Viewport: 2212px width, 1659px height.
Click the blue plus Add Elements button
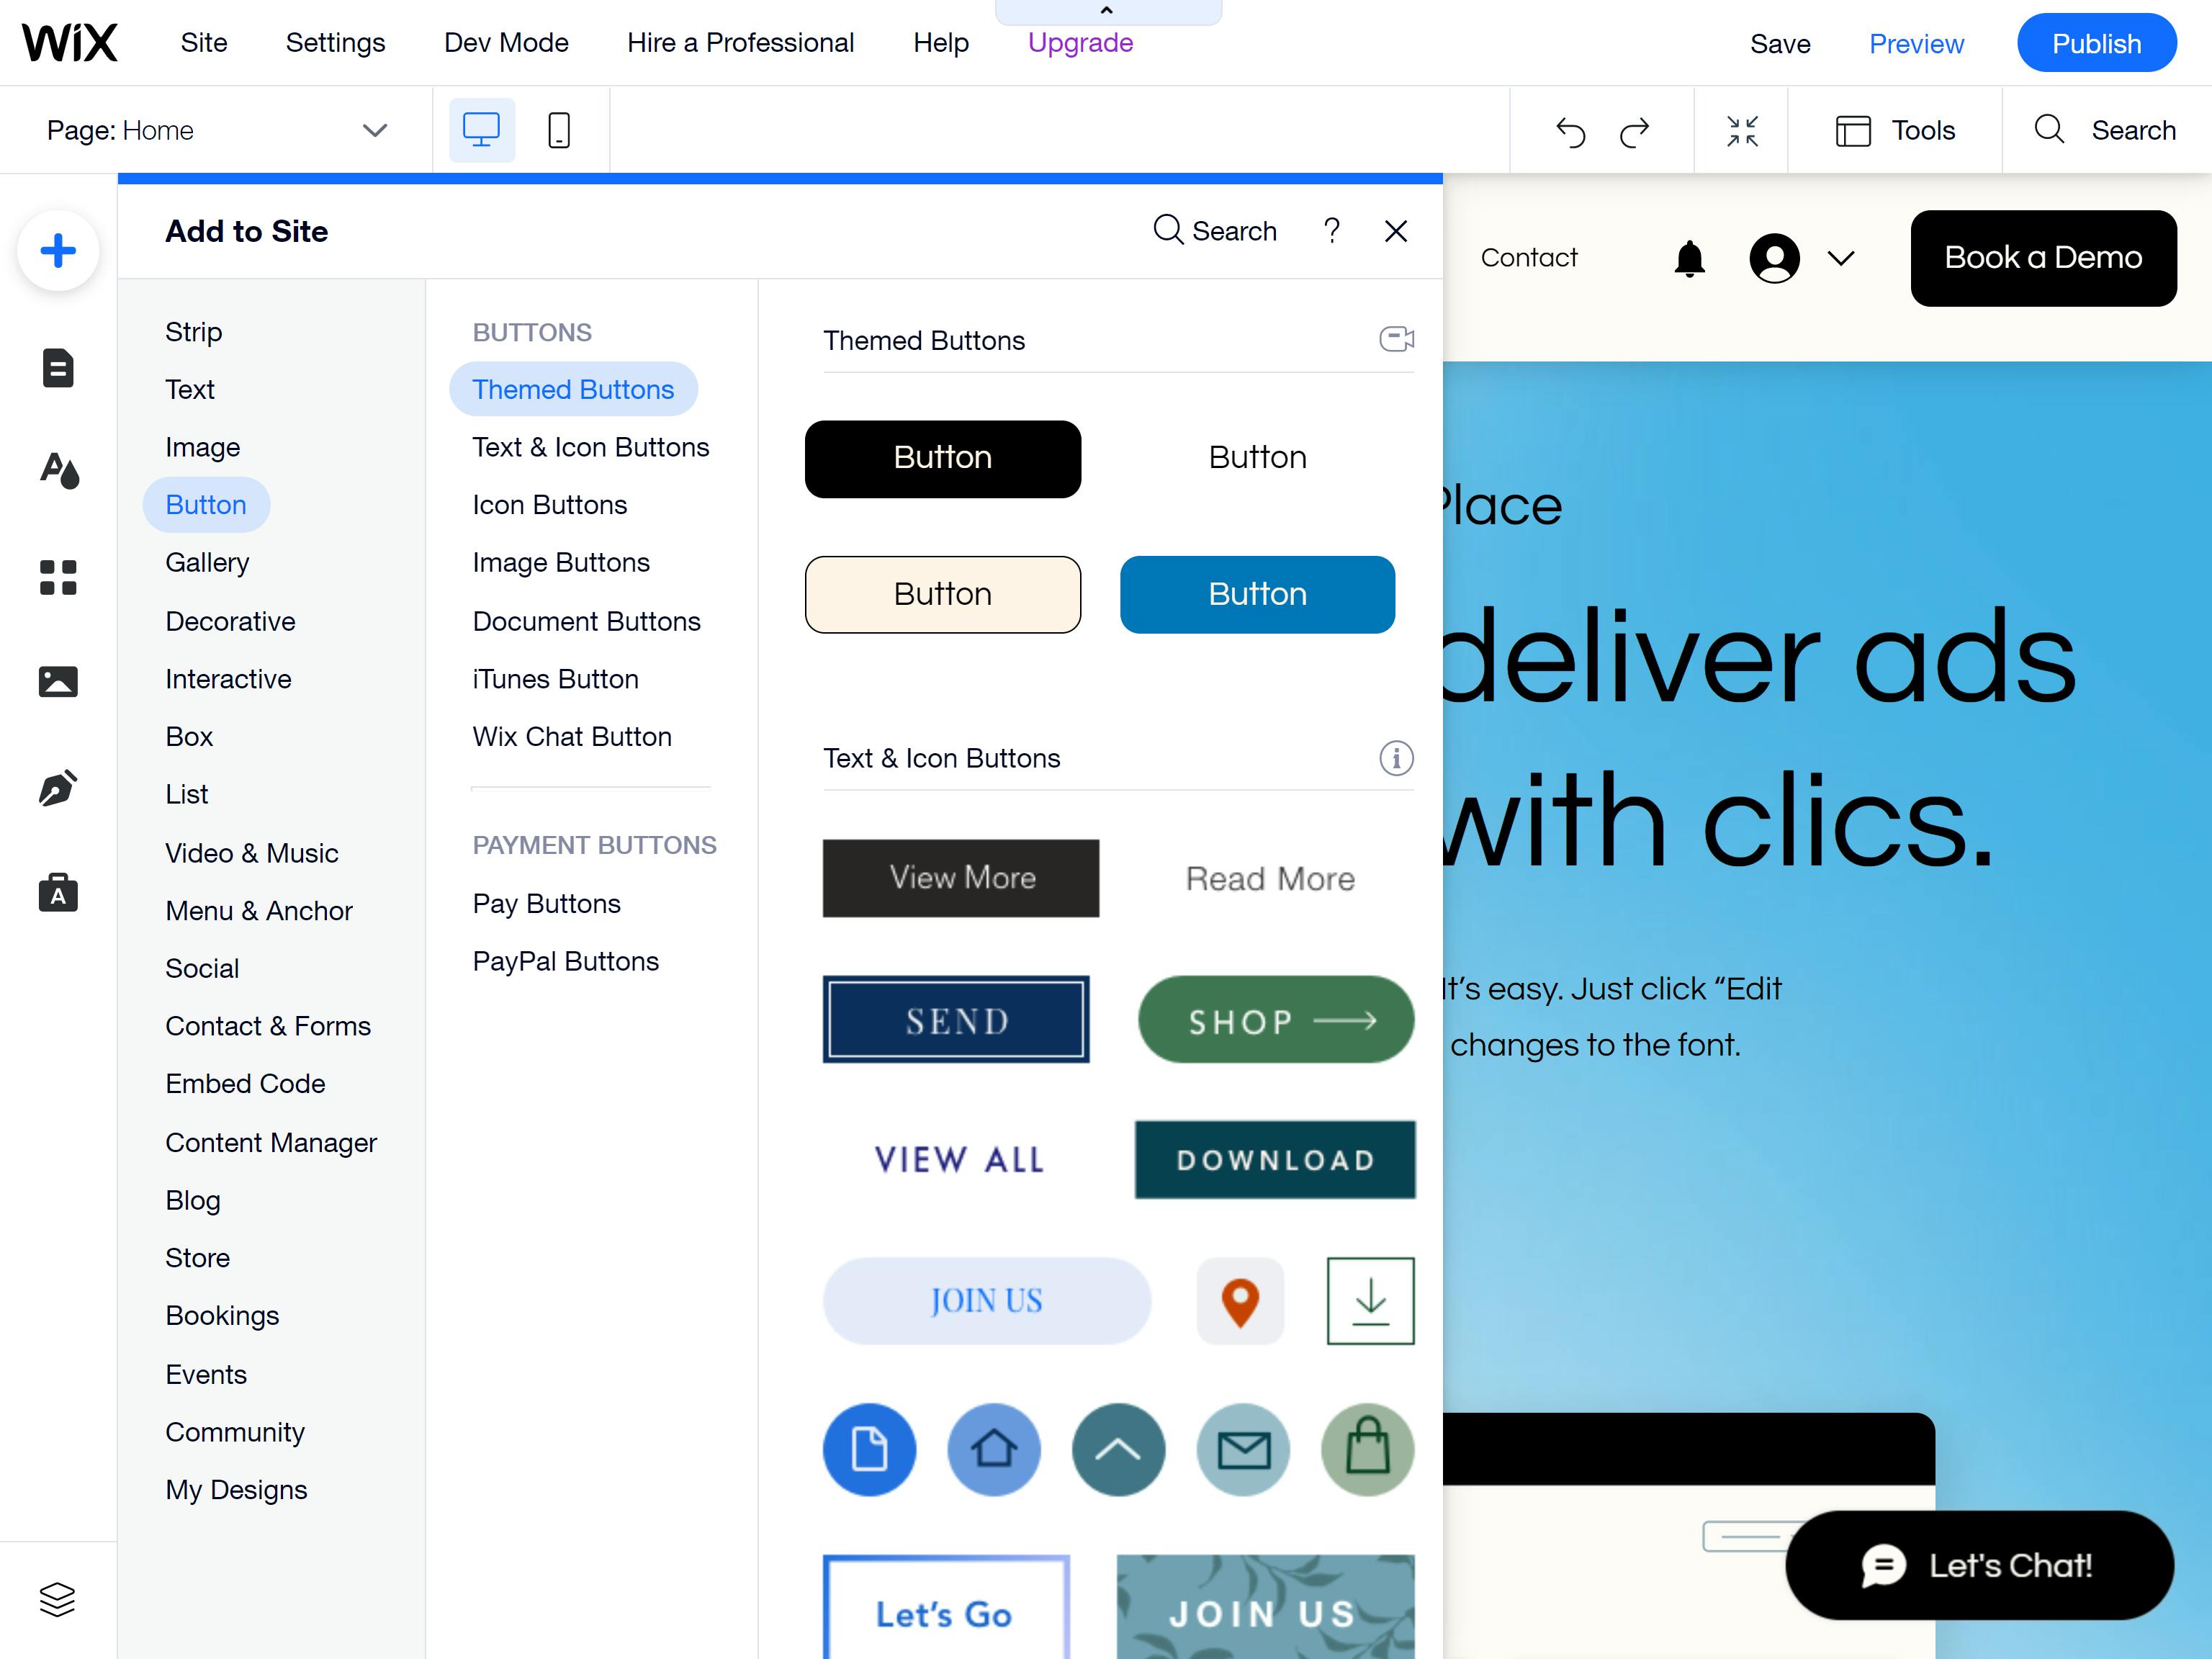click(x=58, y=250)
